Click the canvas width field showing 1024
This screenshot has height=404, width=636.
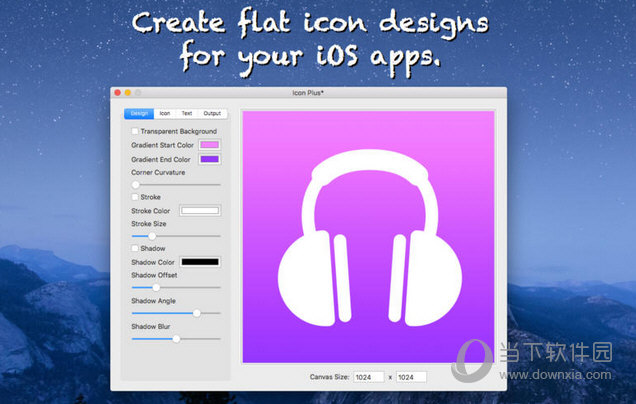coord(369,377)
